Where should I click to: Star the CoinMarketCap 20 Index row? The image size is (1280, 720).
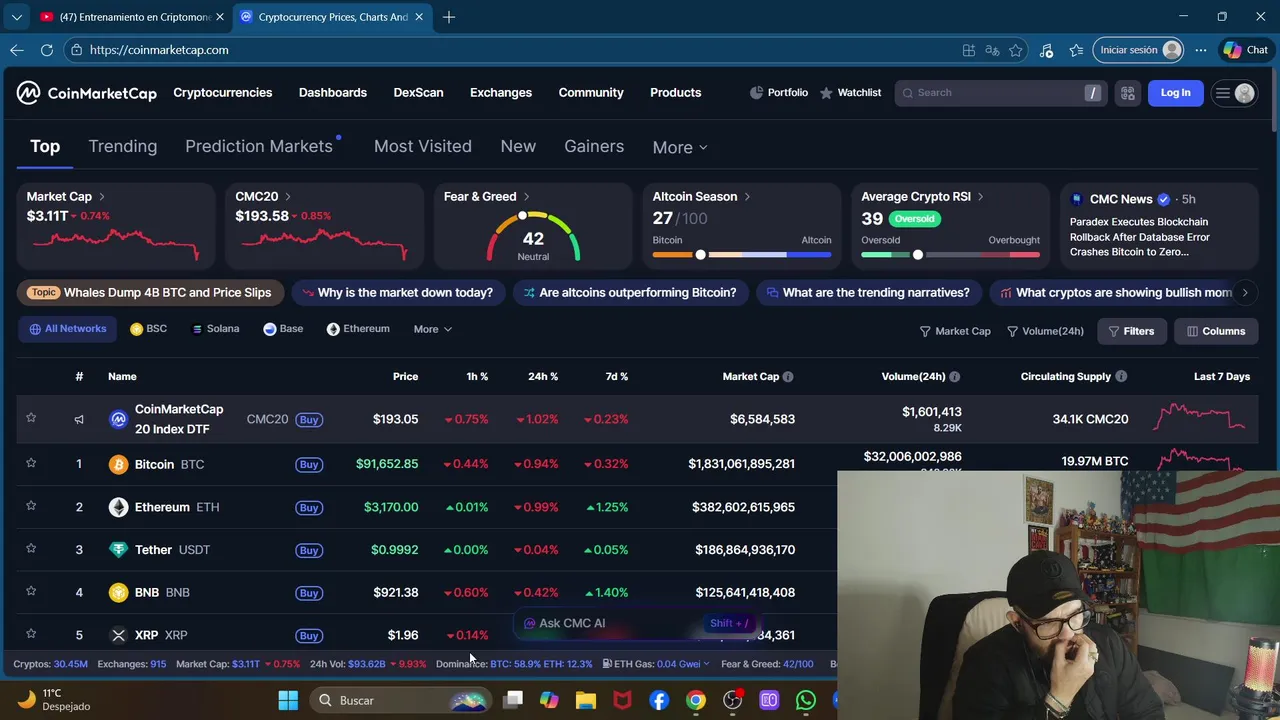pos(31,417)
